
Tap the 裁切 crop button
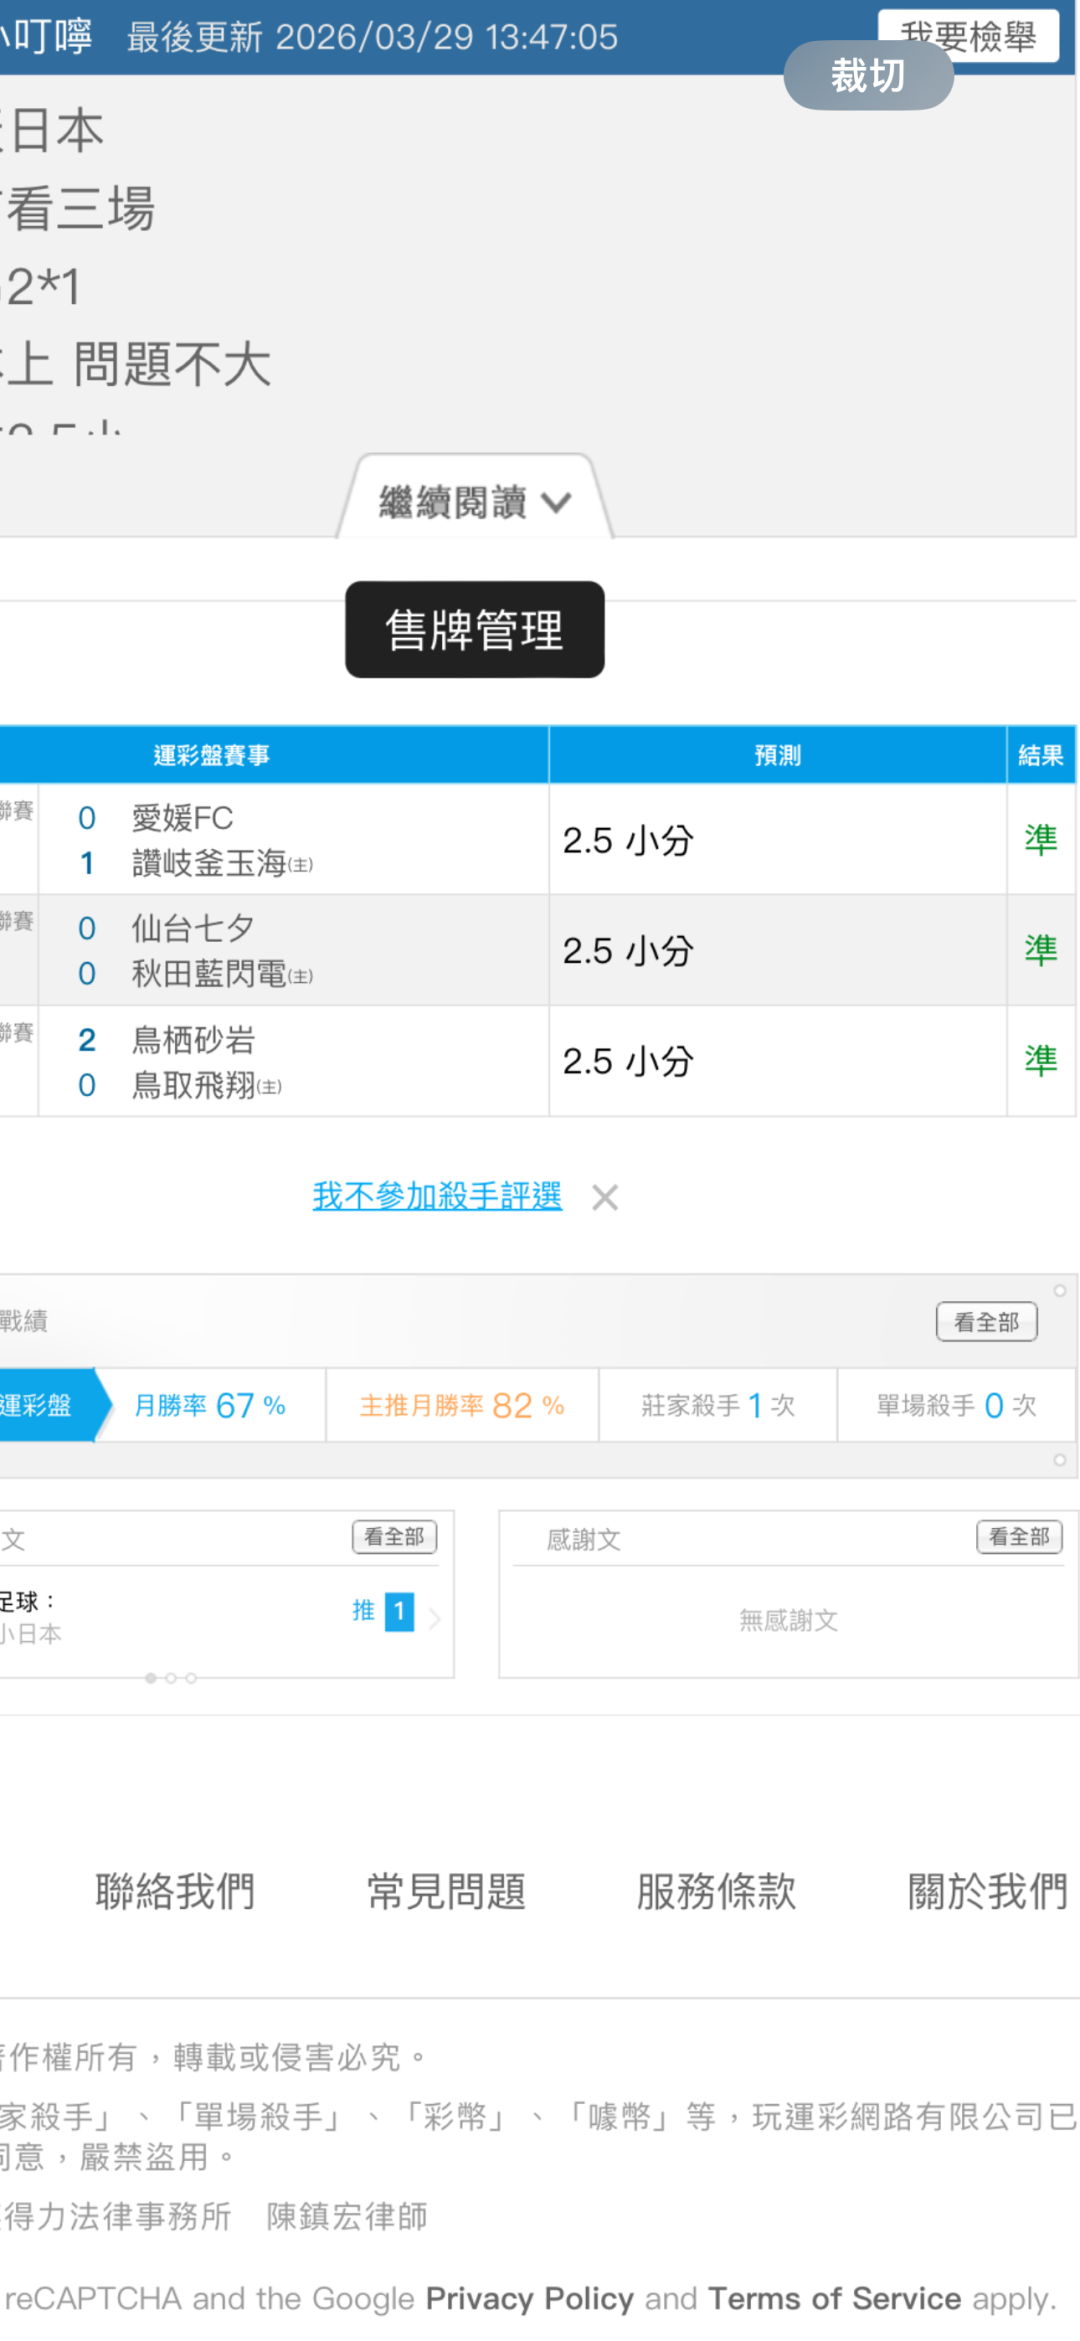[x=867, y=76]
